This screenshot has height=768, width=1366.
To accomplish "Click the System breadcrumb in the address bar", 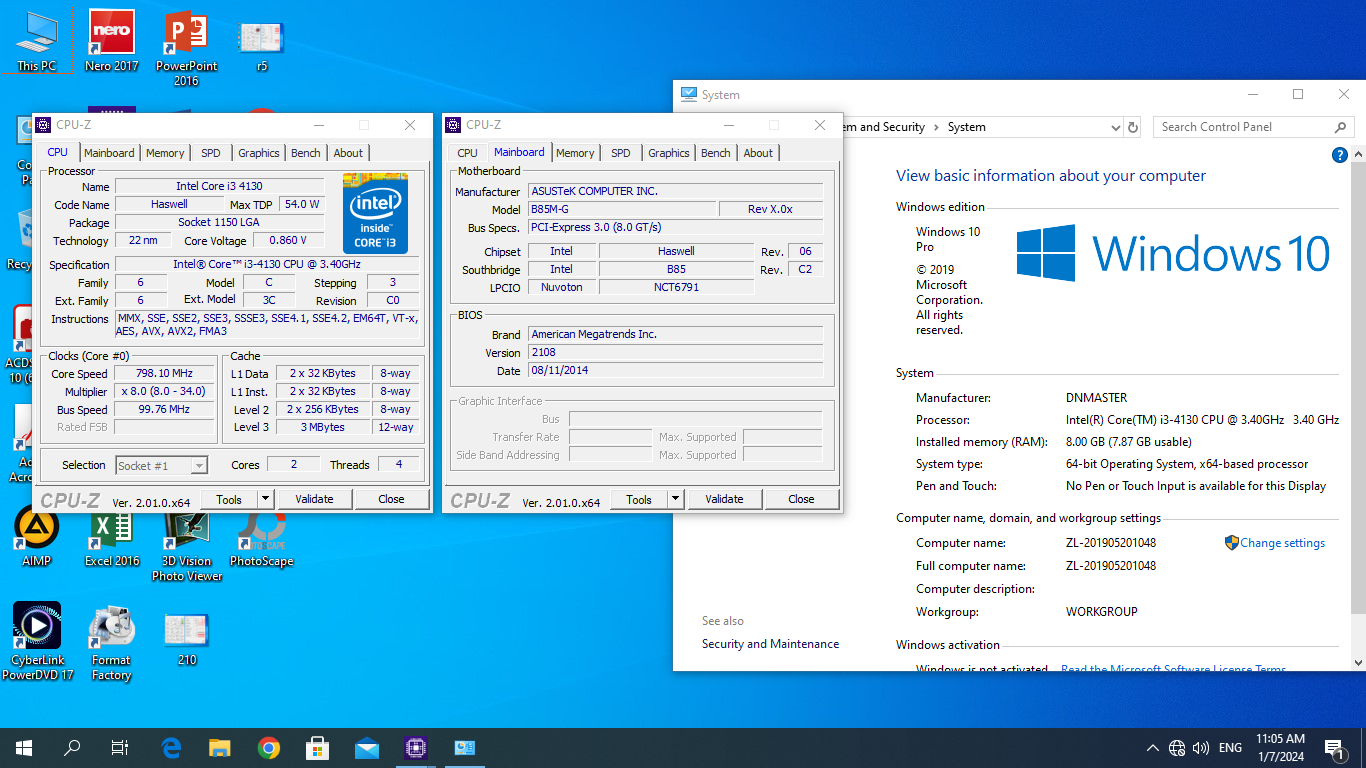I will [966, 127].
